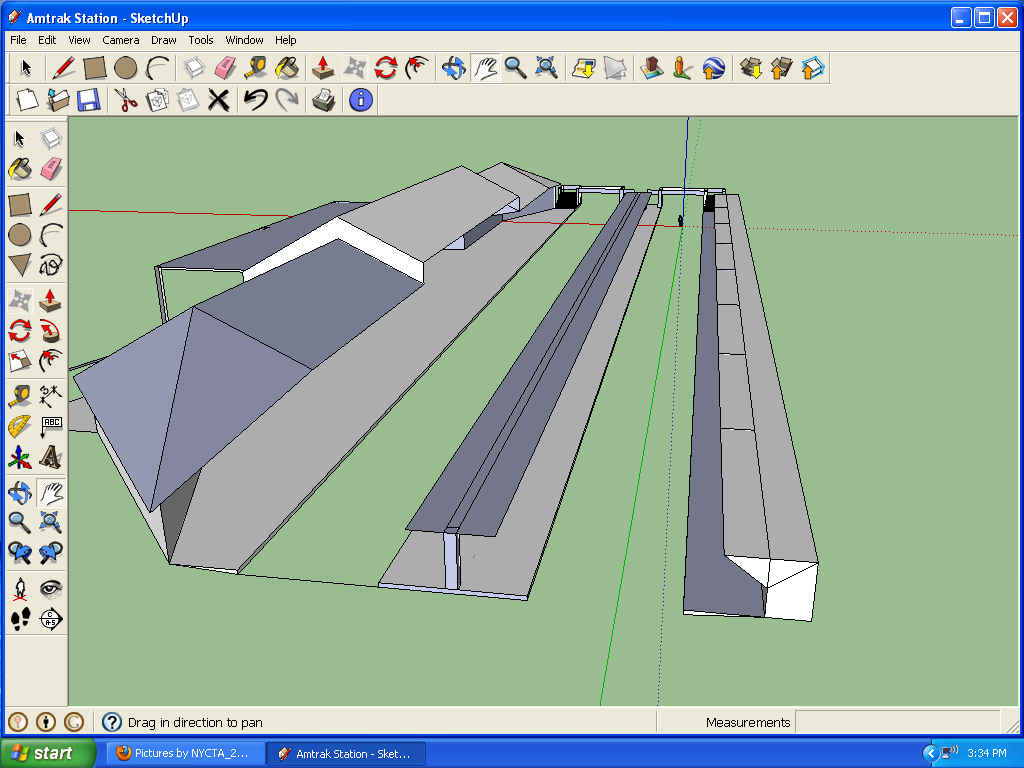Click the Open file folder icon

pos(57,100)
